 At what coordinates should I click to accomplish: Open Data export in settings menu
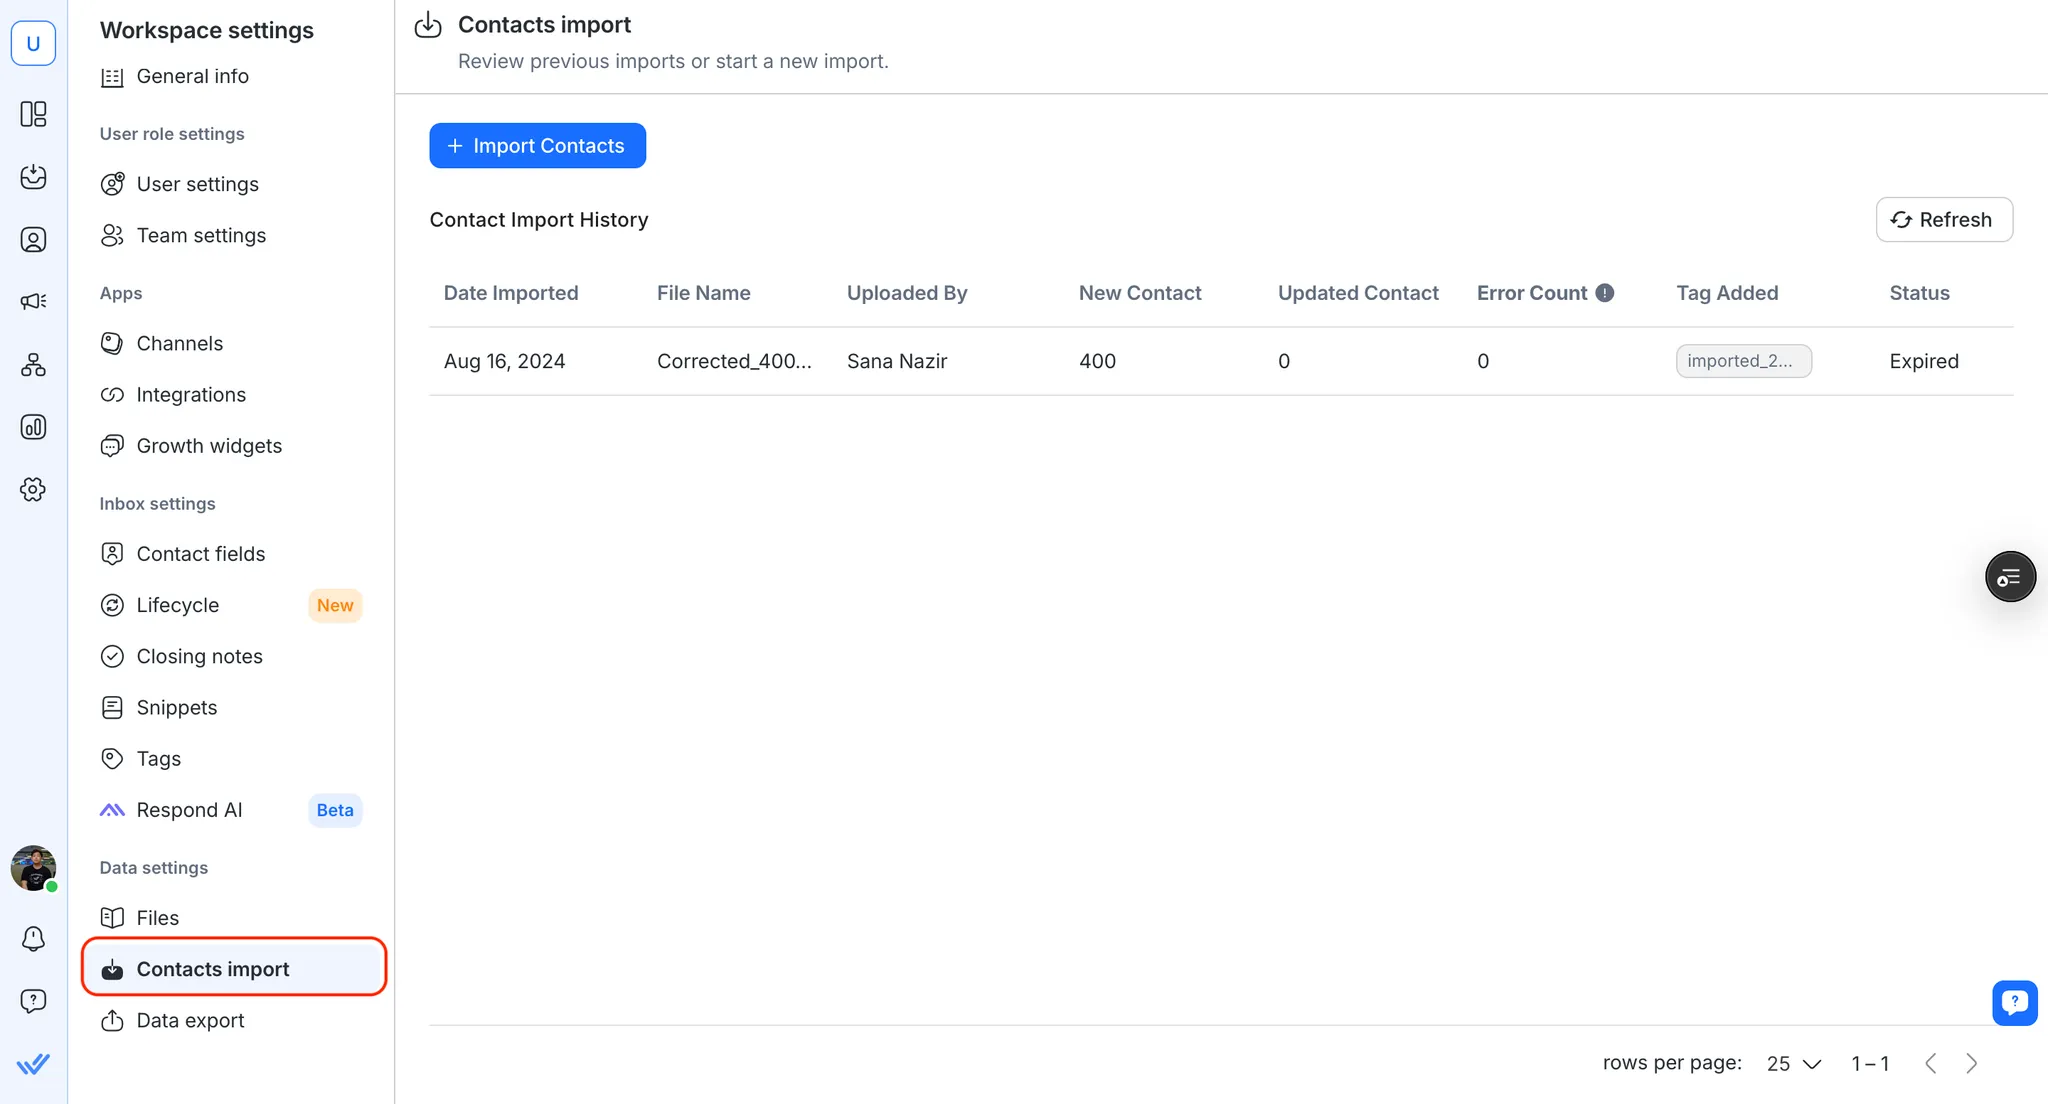190,1020
